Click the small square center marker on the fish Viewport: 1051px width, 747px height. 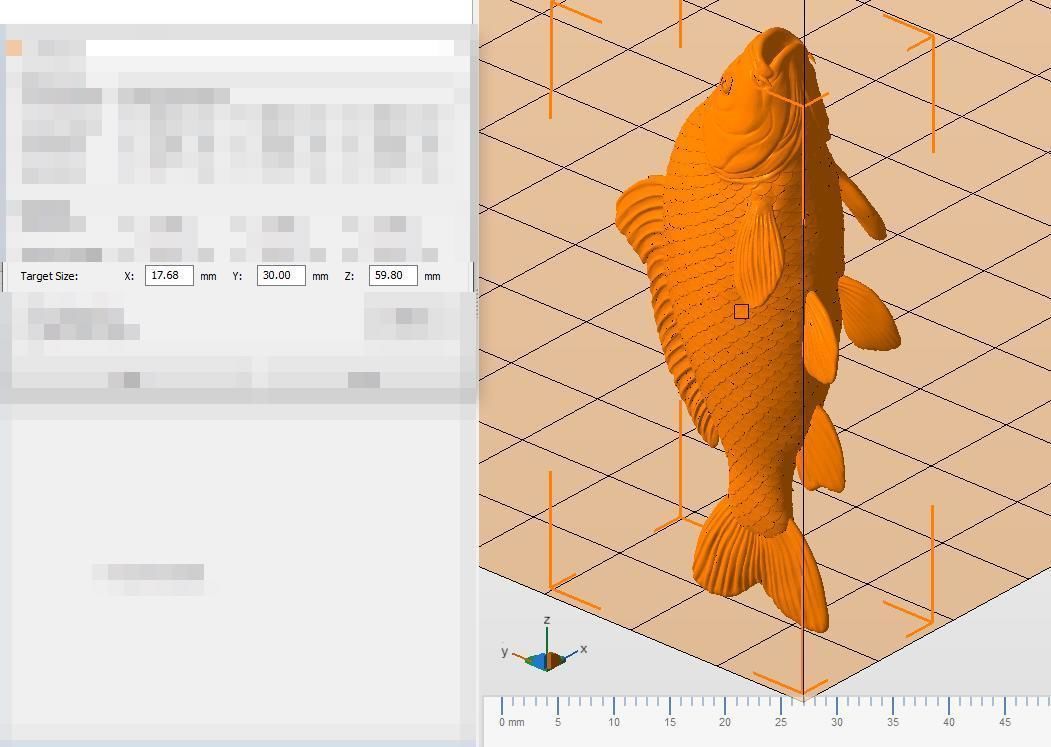click(x=741, y=312)
